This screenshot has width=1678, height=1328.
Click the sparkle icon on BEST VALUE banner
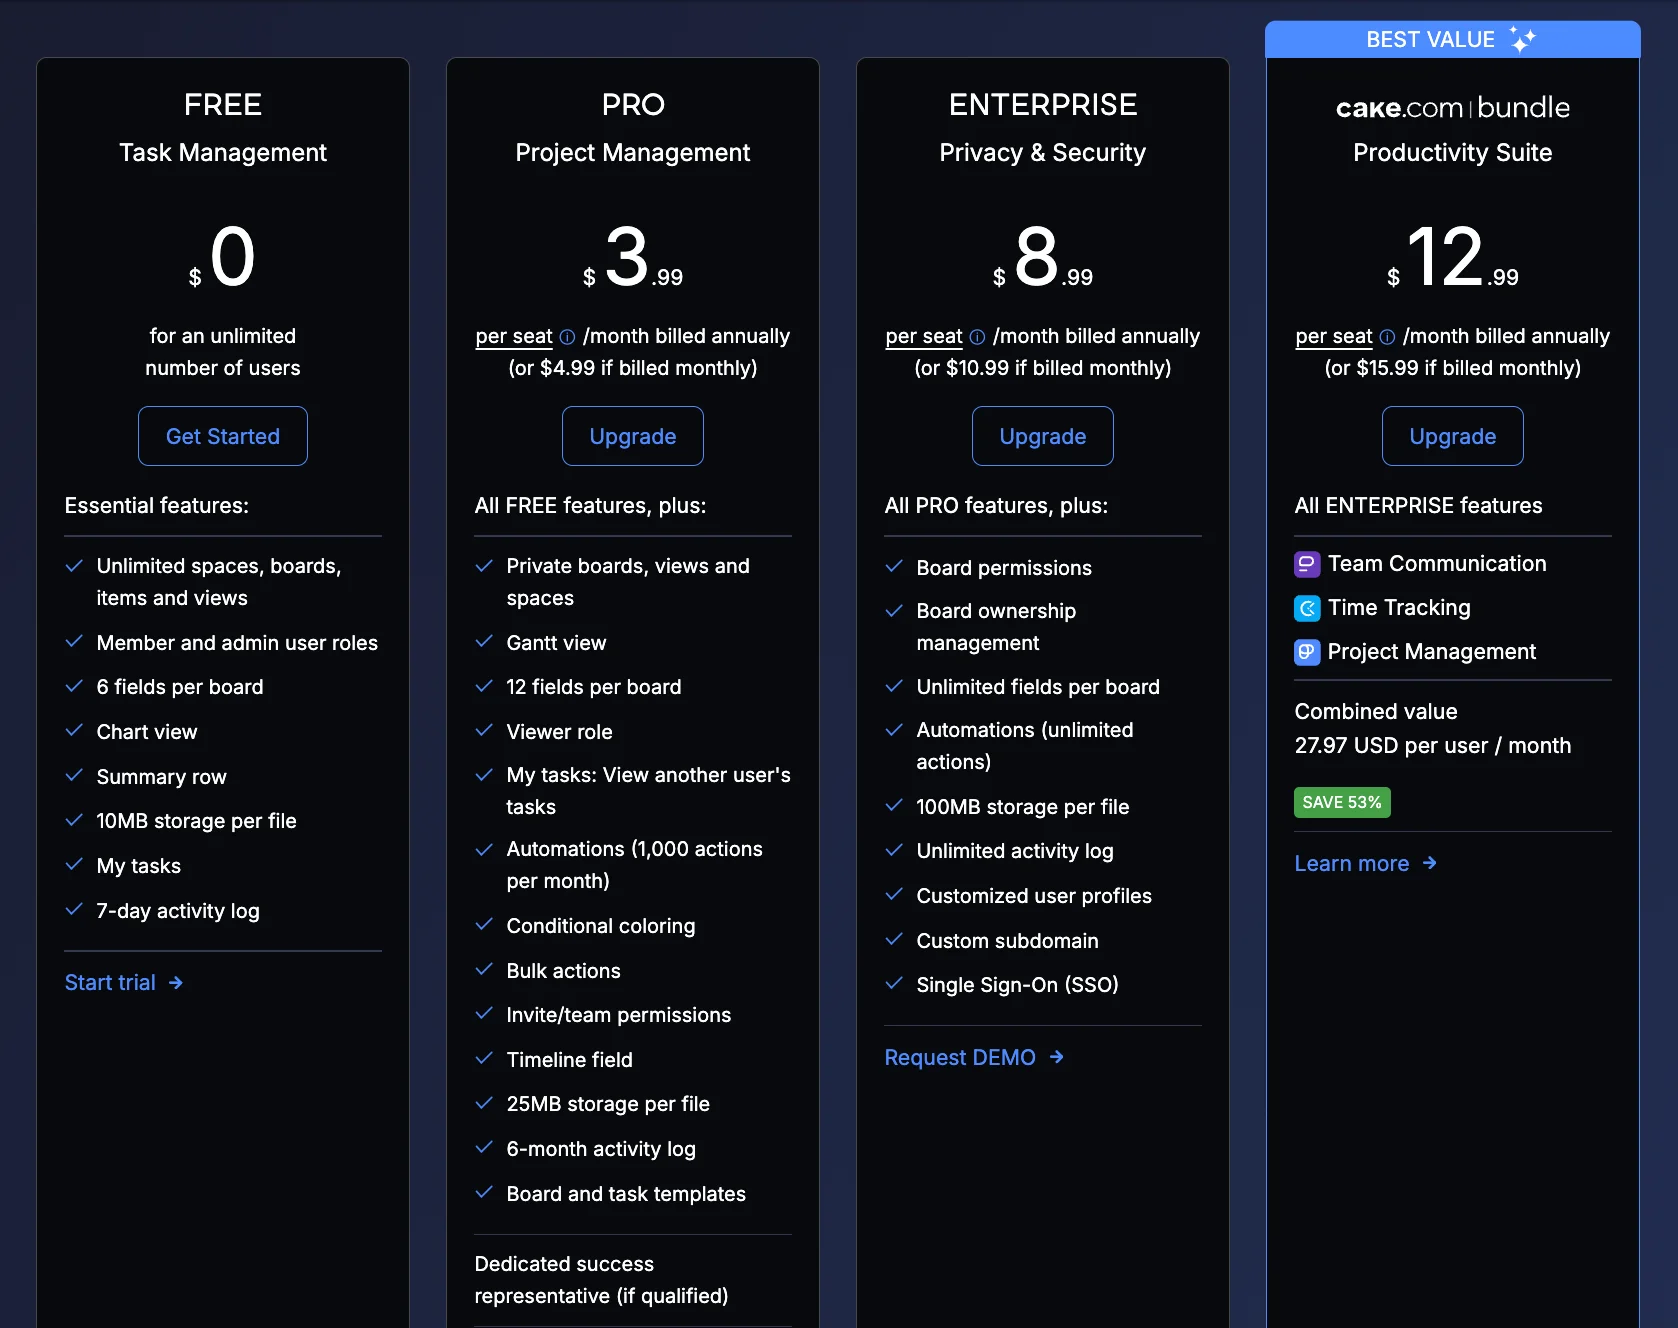1522,39
